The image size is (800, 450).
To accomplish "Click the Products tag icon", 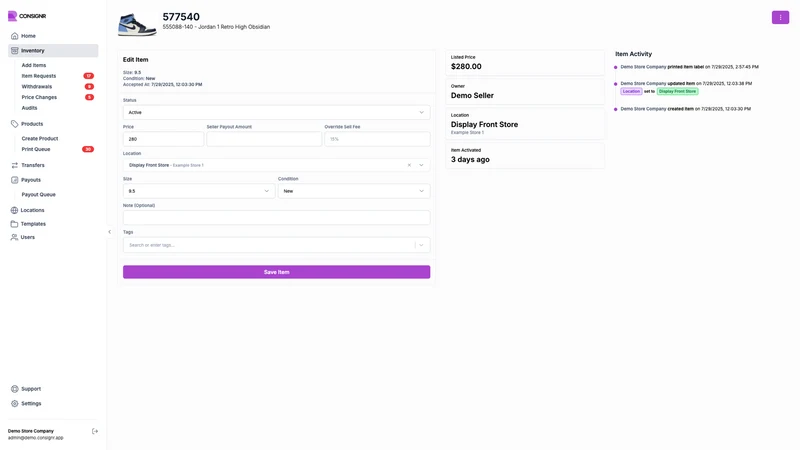I will 14,124.
